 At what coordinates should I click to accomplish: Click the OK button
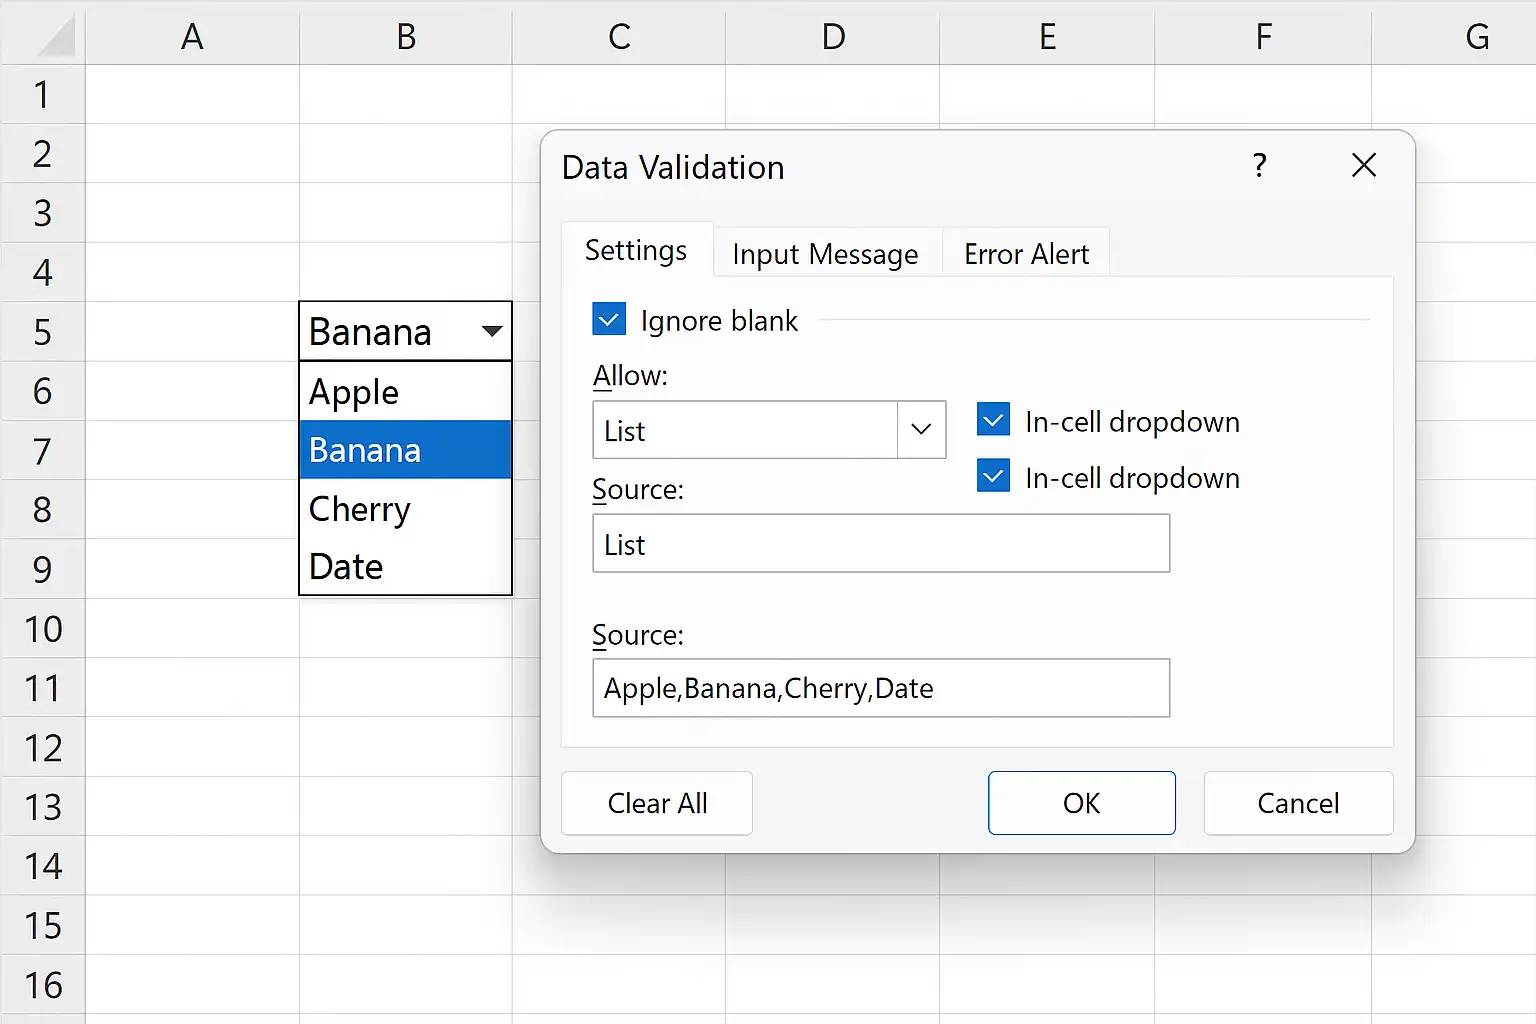coord(1082,803)
